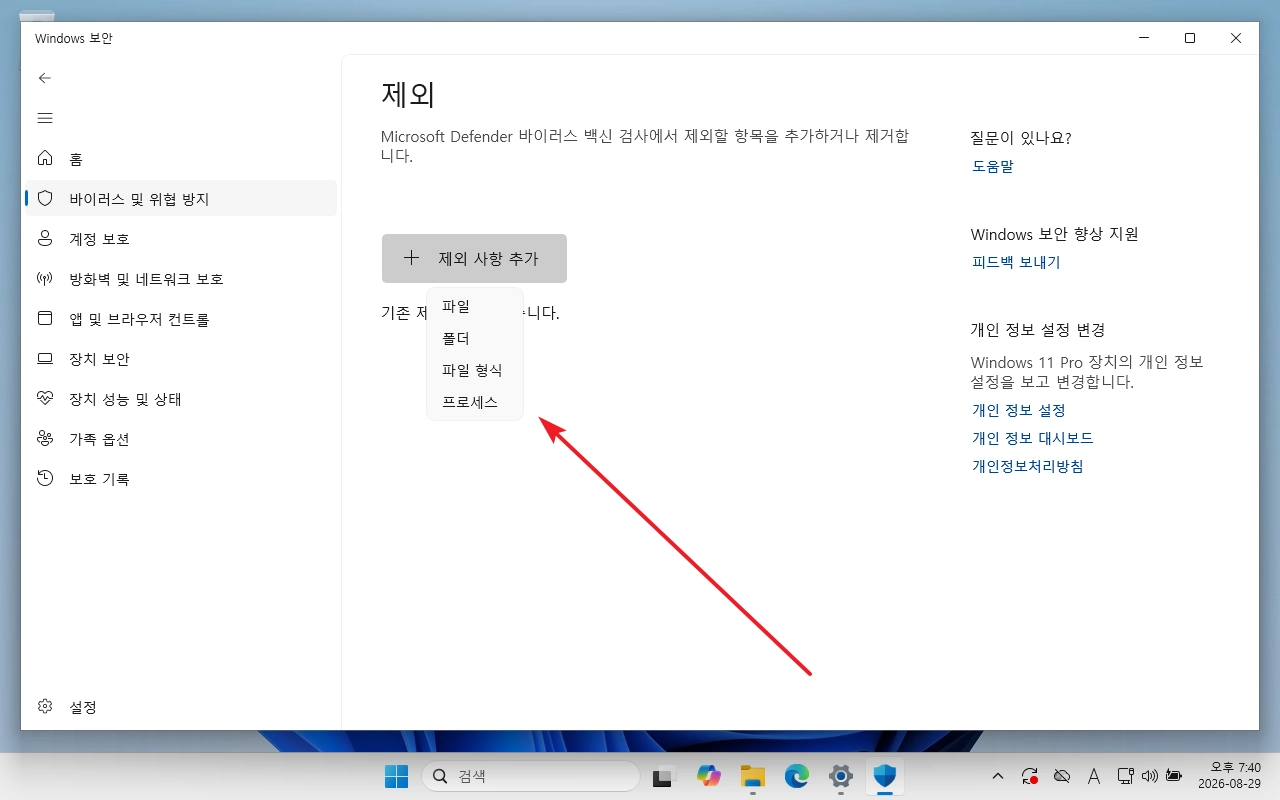The width and height of the screenshot is (1280, 800).
Task: Open the 개인 정보 설정 link
Action: pos(1019,410)
